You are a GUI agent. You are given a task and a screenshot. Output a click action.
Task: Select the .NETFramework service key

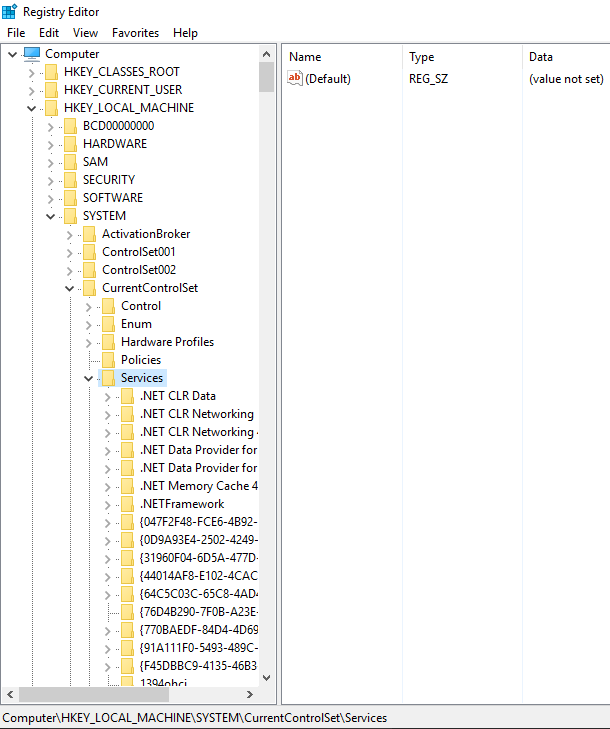pyautogui.click(x=182, y=504)
